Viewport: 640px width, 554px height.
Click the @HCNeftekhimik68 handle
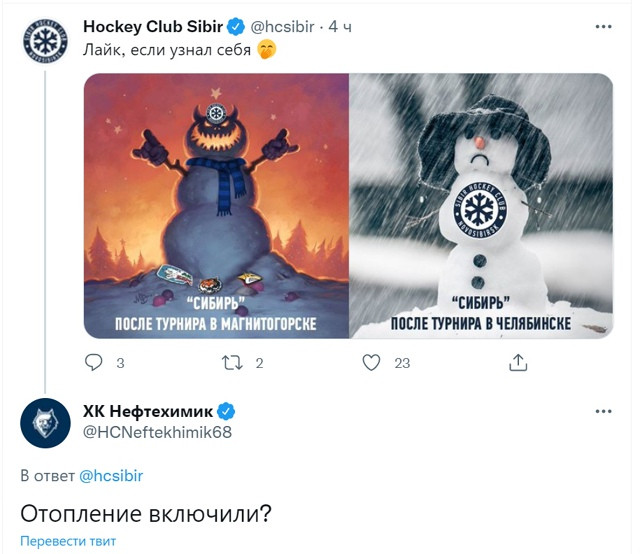157,432
